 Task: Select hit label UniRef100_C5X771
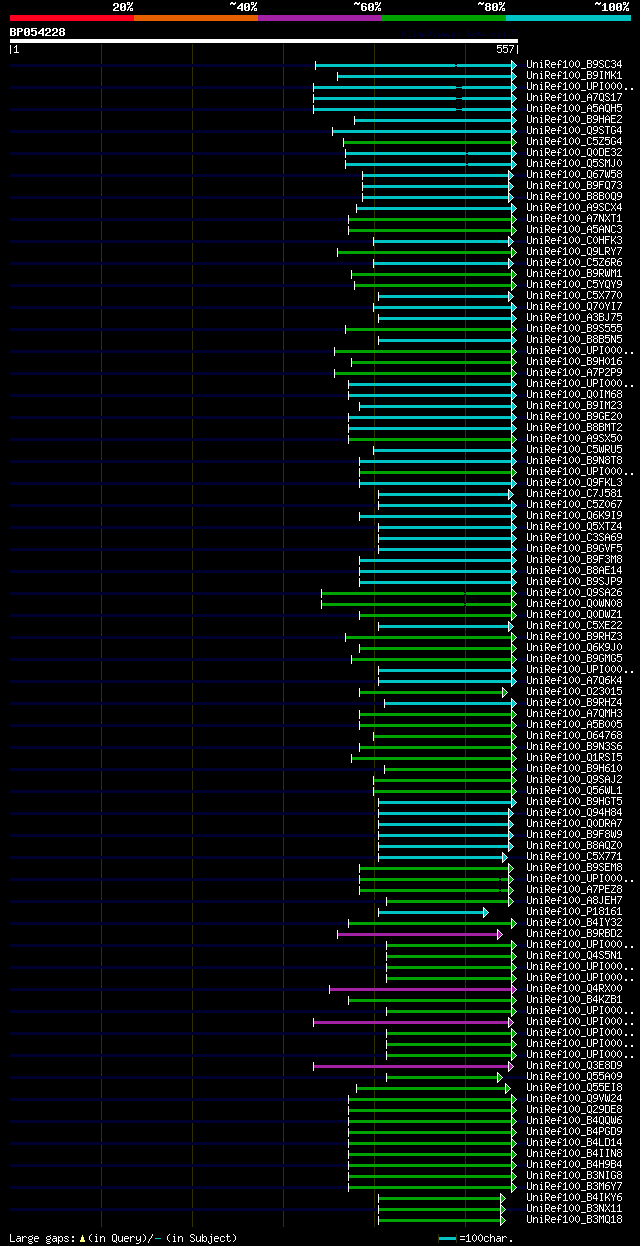(574, 857)
